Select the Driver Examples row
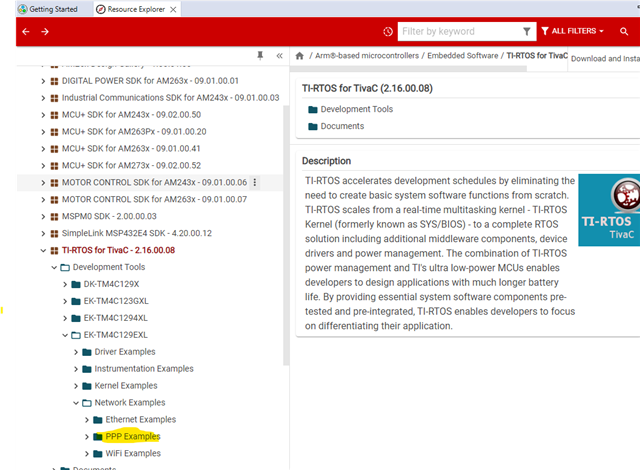This screenshot has width=640, height=470. [x=125, y=352]
